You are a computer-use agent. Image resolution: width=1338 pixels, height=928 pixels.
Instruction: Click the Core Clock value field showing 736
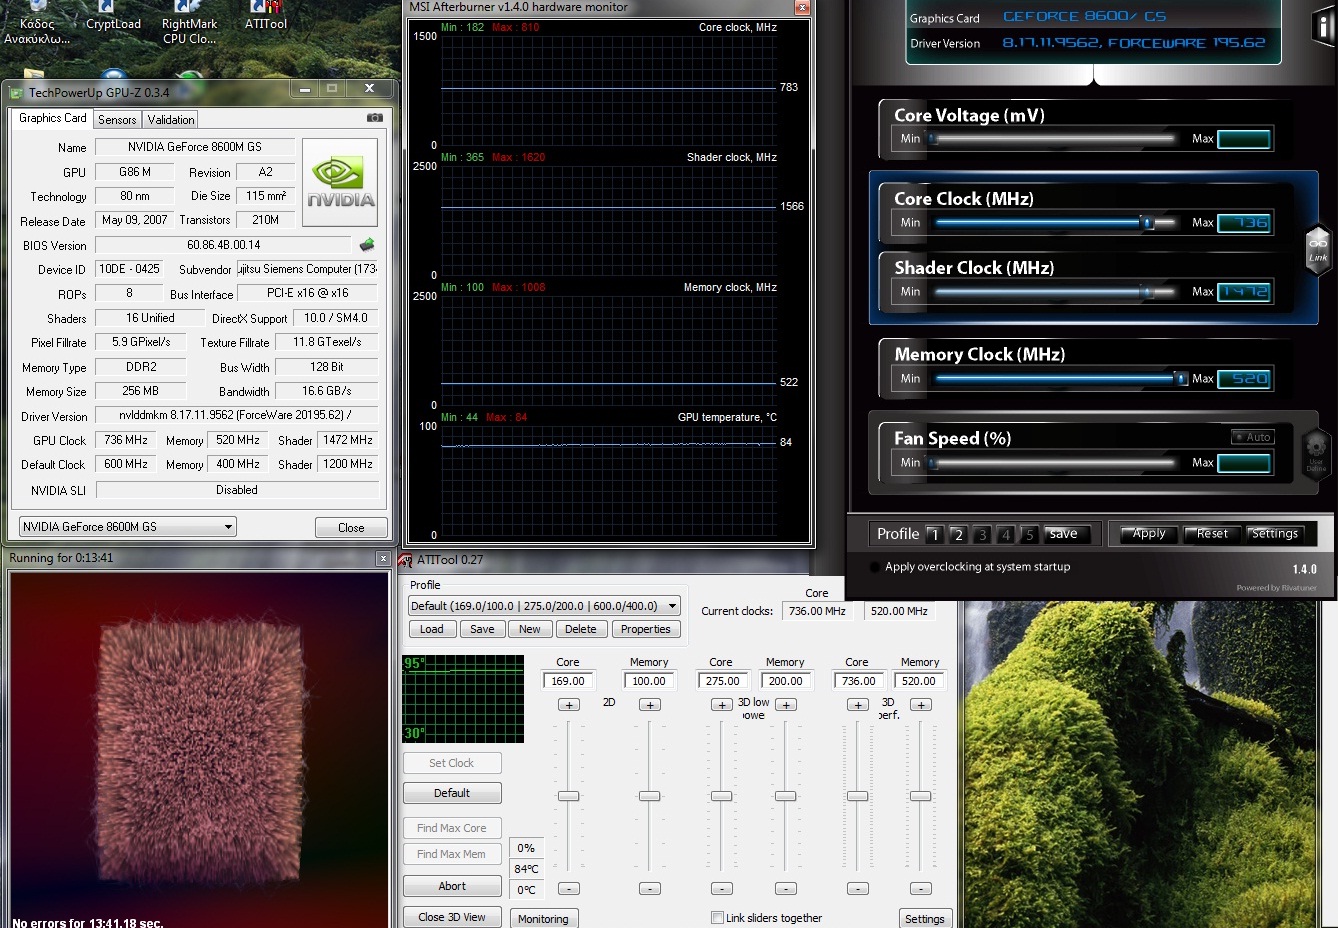[1244, 223]
